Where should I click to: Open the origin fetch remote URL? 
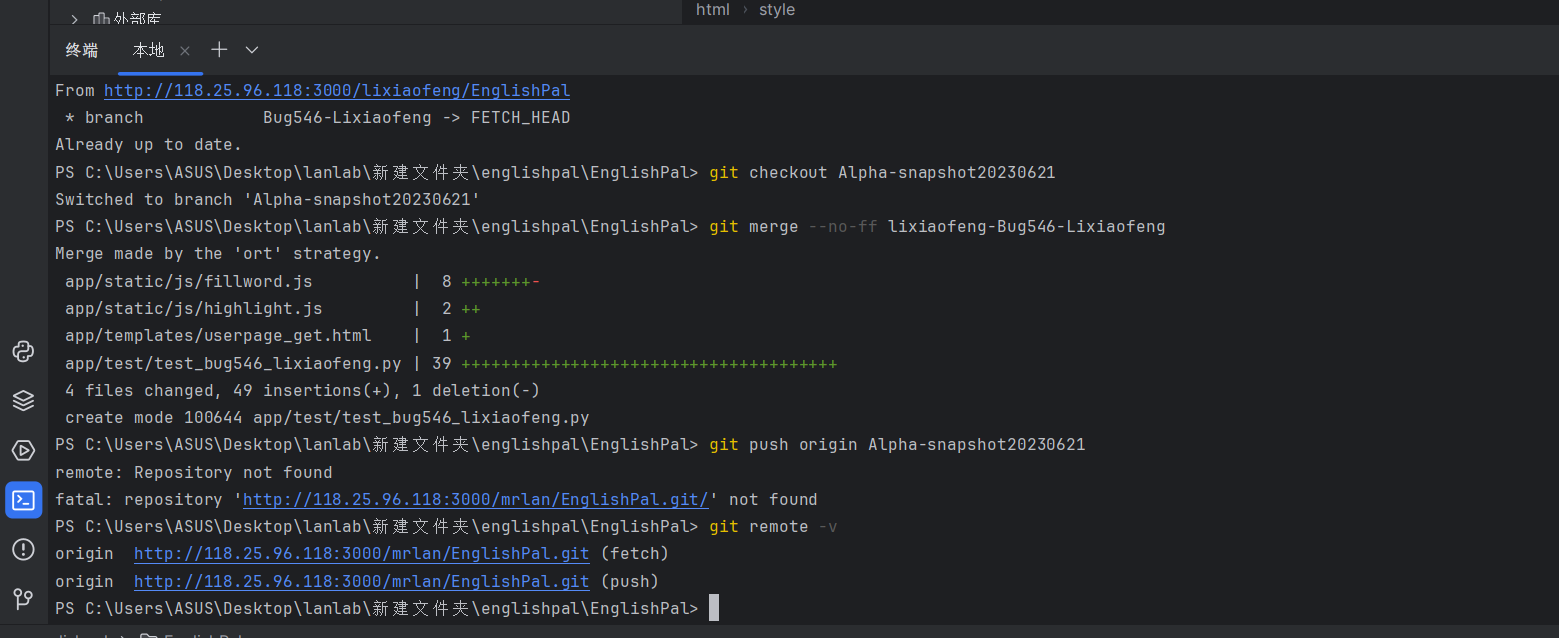pos(361,553)
